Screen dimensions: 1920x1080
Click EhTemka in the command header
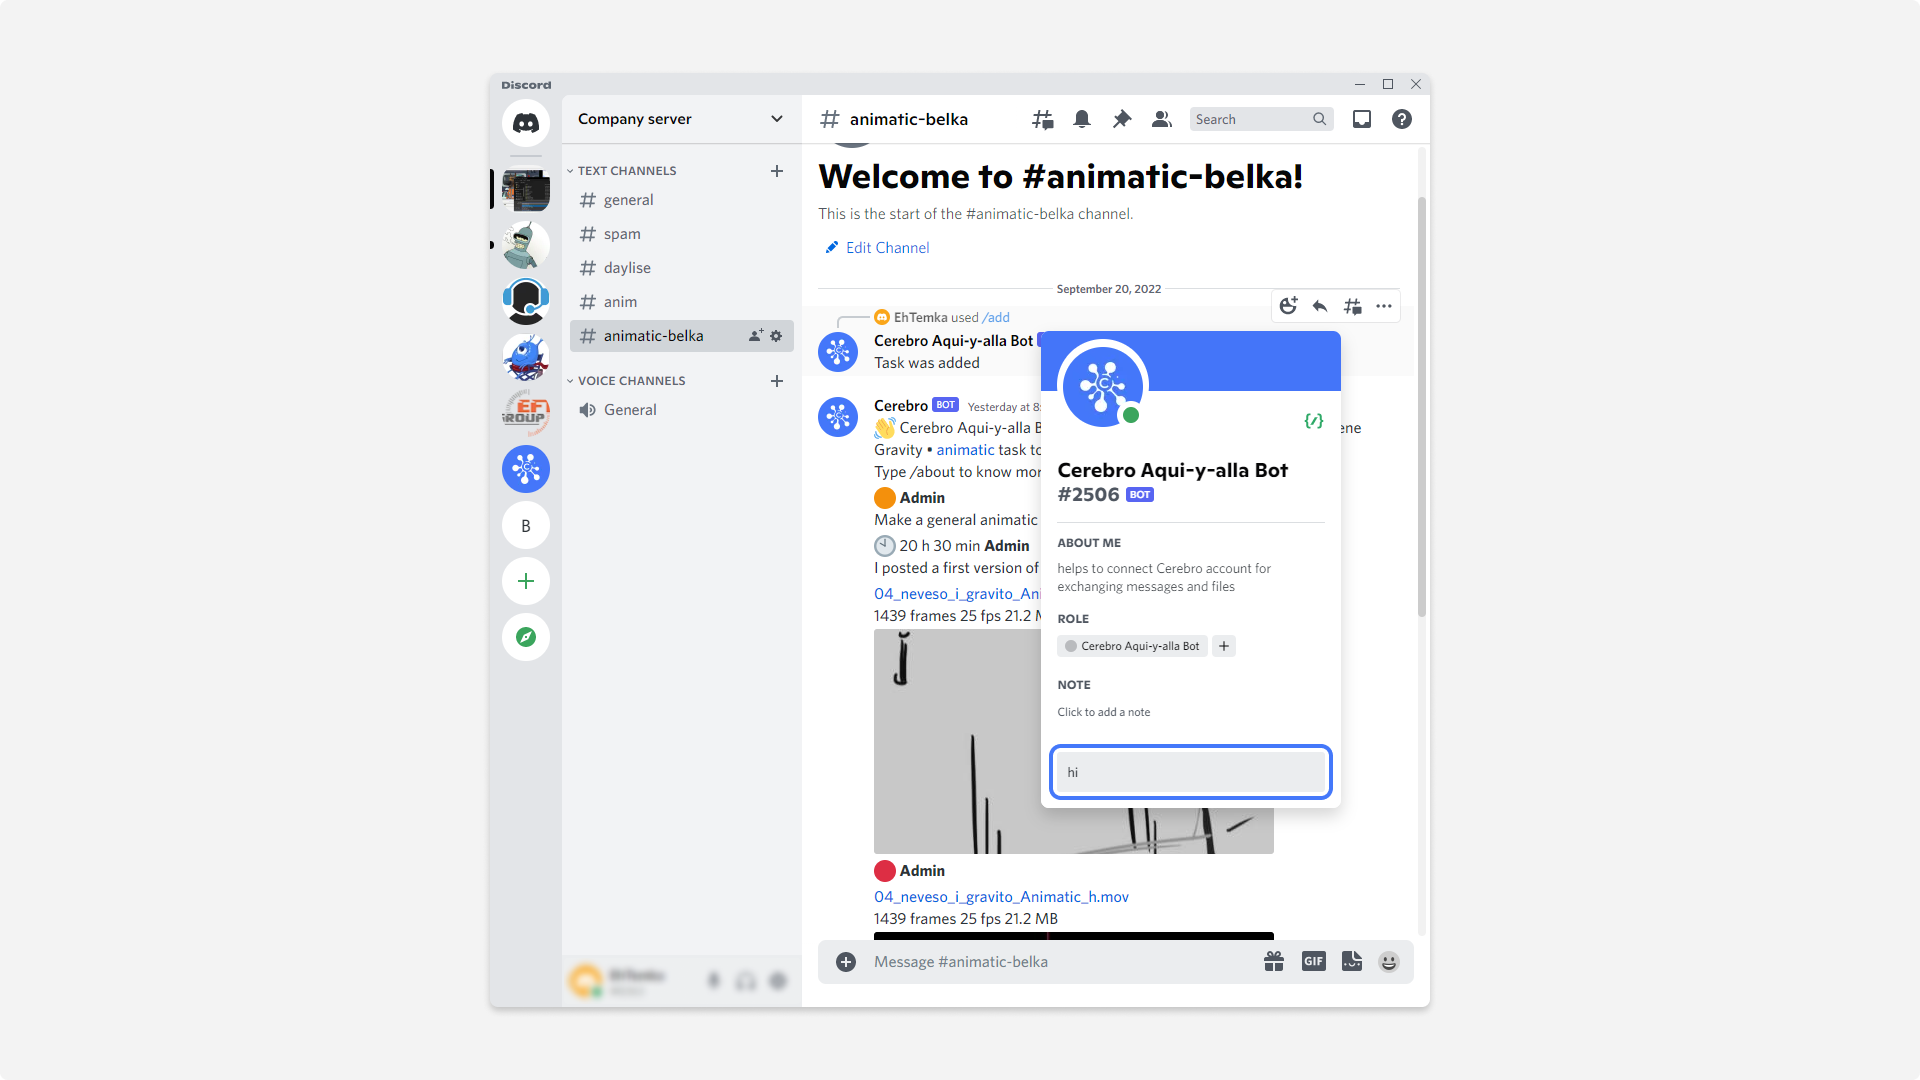pos(920,317)
